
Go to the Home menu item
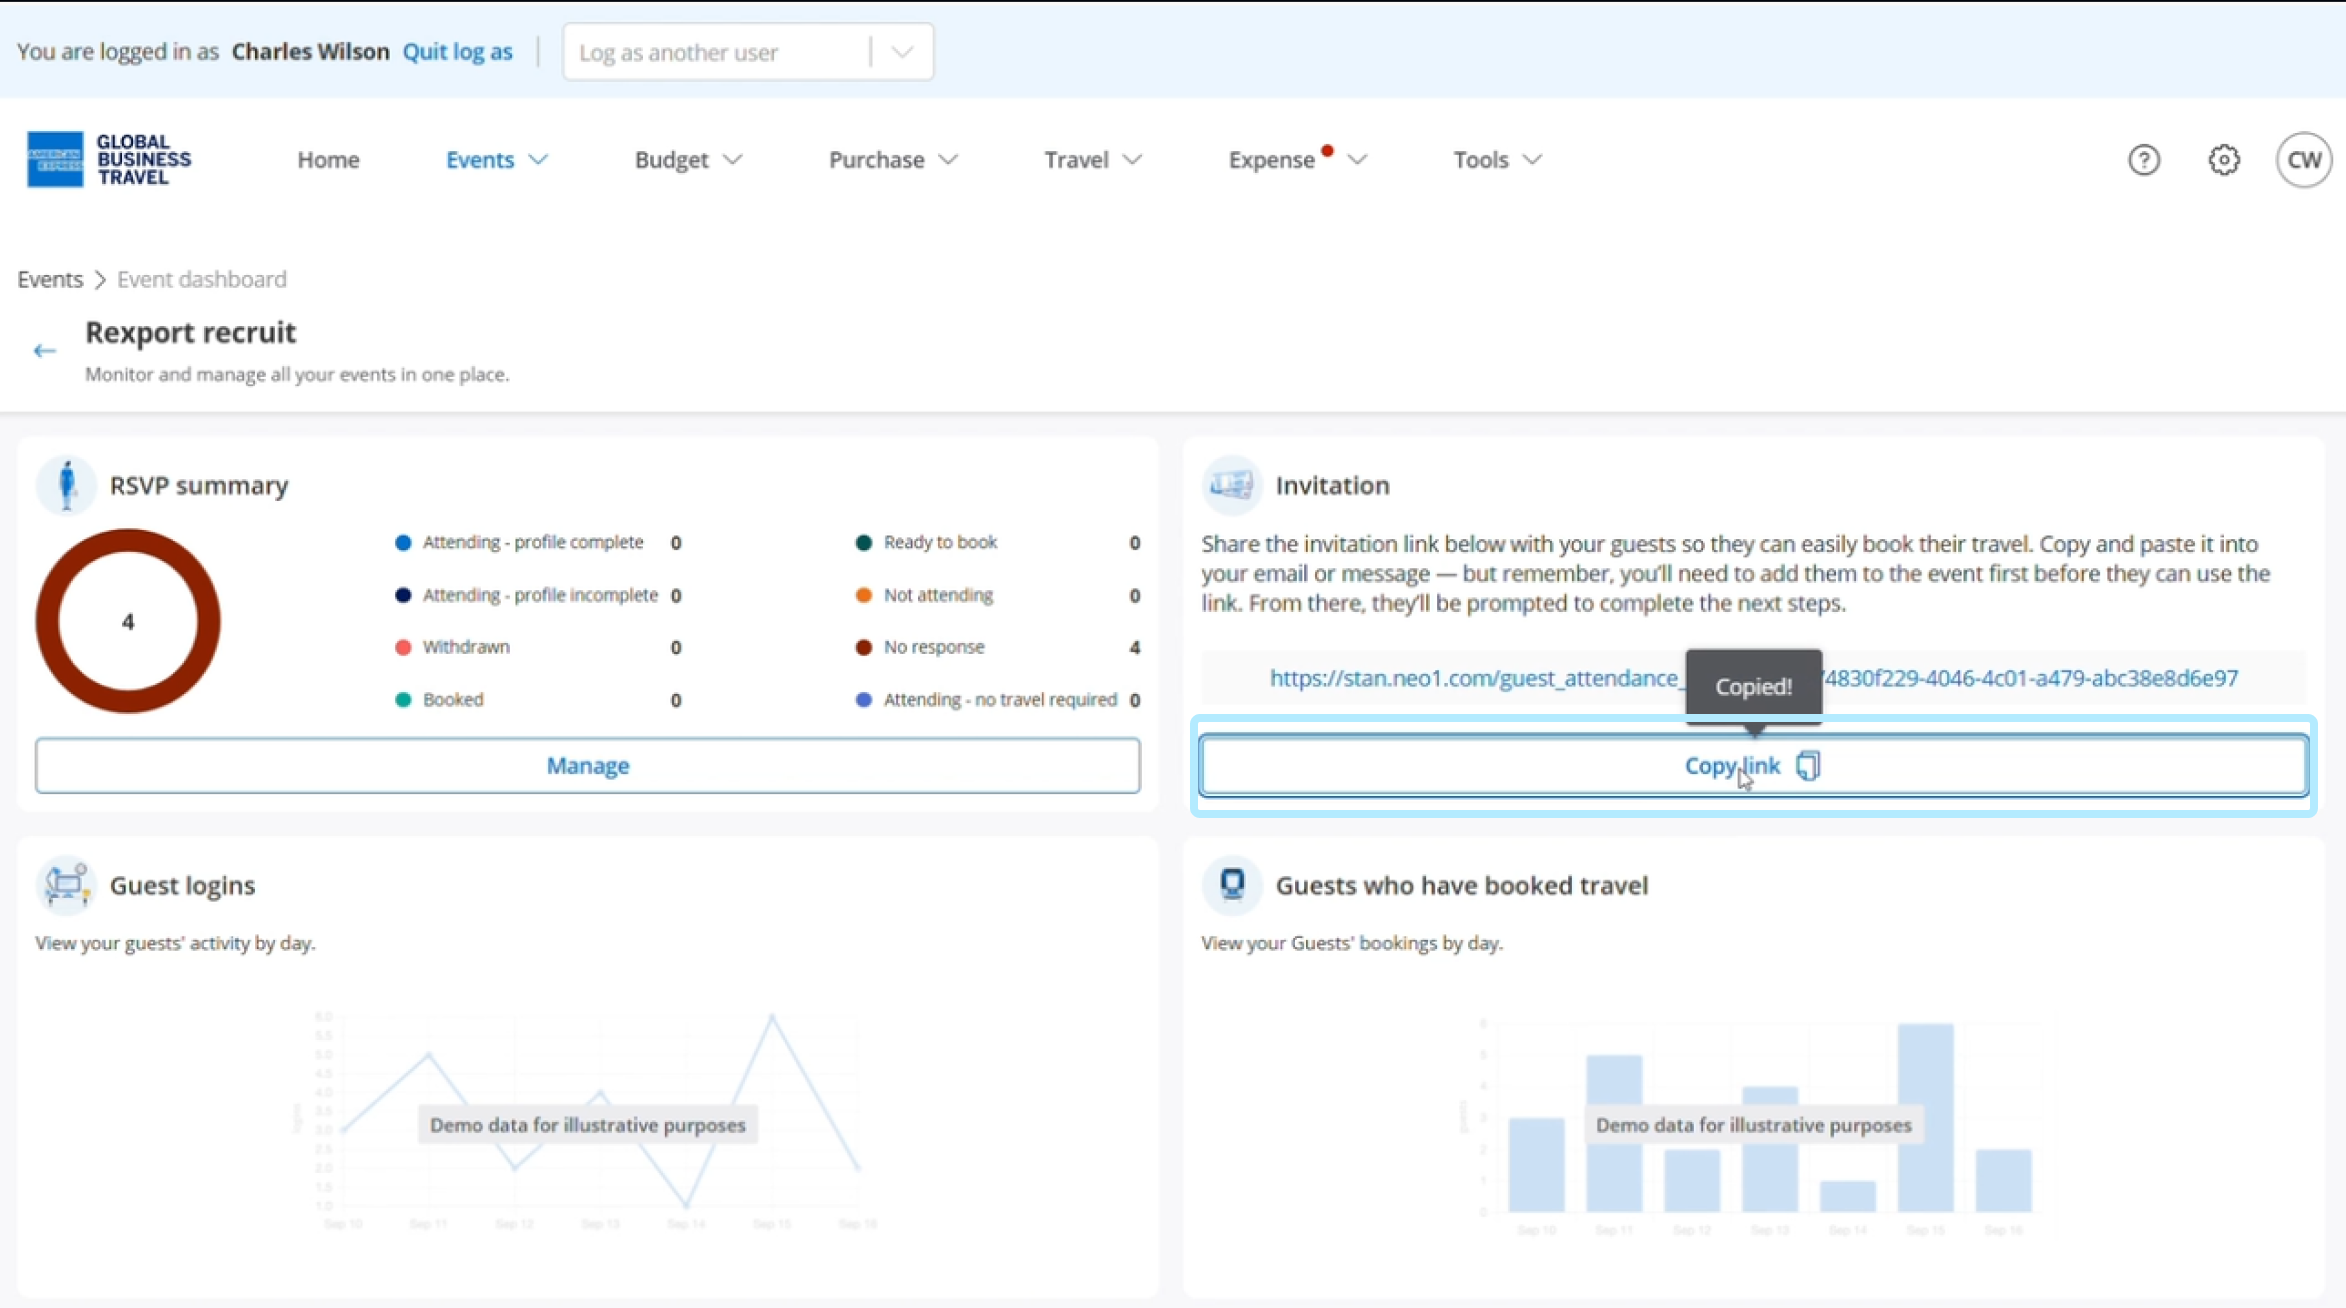328,160
